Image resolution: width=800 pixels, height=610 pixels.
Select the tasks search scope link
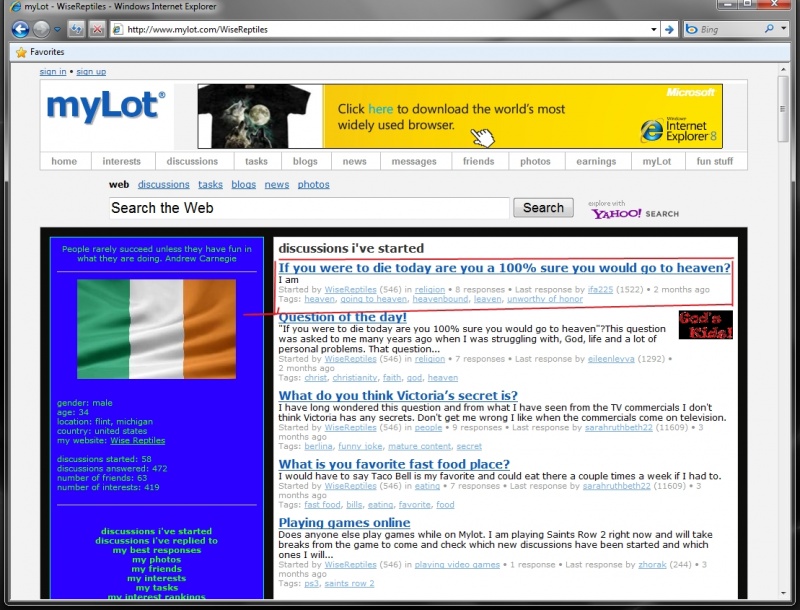pos(210,185)
